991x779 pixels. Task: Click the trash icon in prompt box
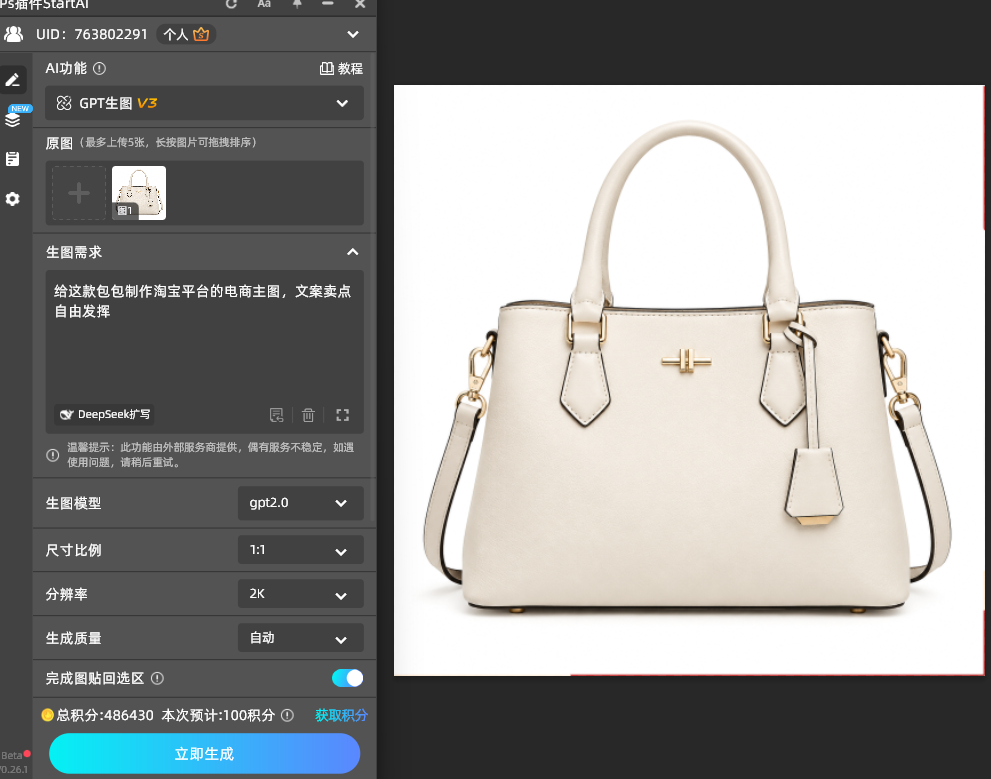click(308, 415)
